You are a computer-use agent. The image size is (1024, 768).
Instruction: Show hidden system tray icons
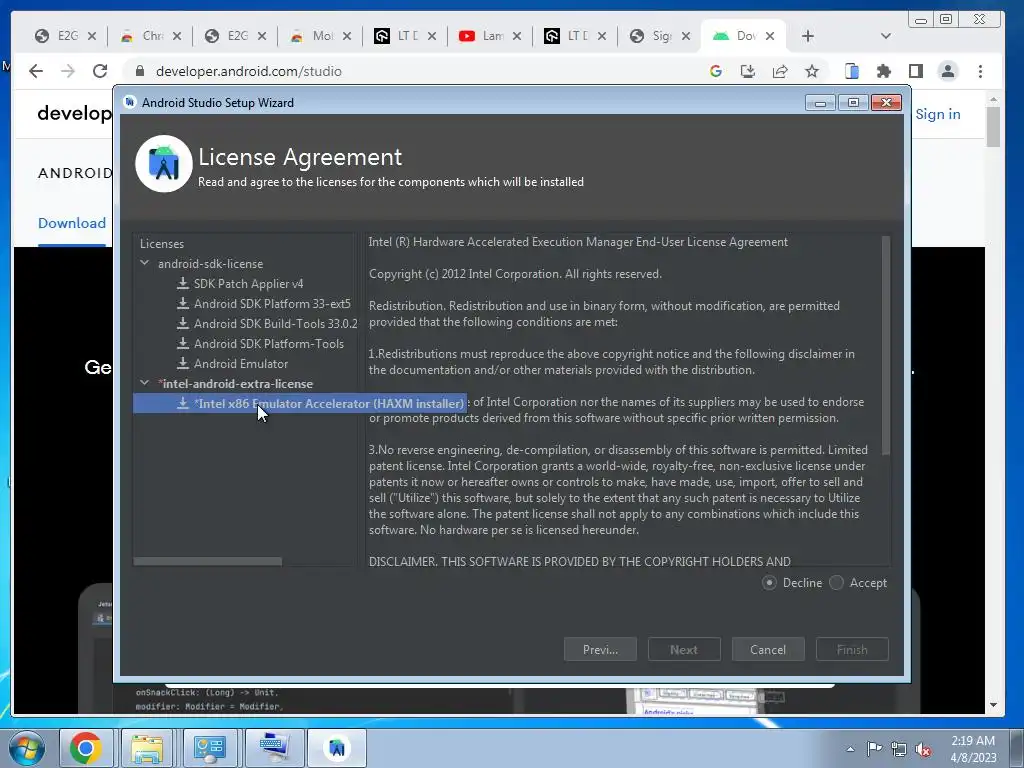pyautogui.click(x=850, y=749)
